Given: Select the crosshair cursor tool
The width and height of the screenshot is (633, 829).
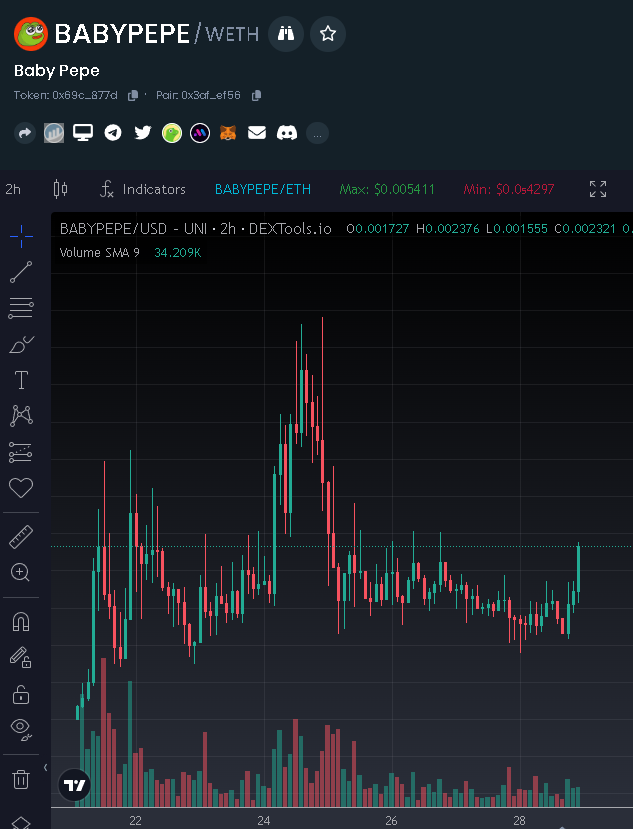Looking at the screenshot, I should pyautogui.click(x=21, y=236).
